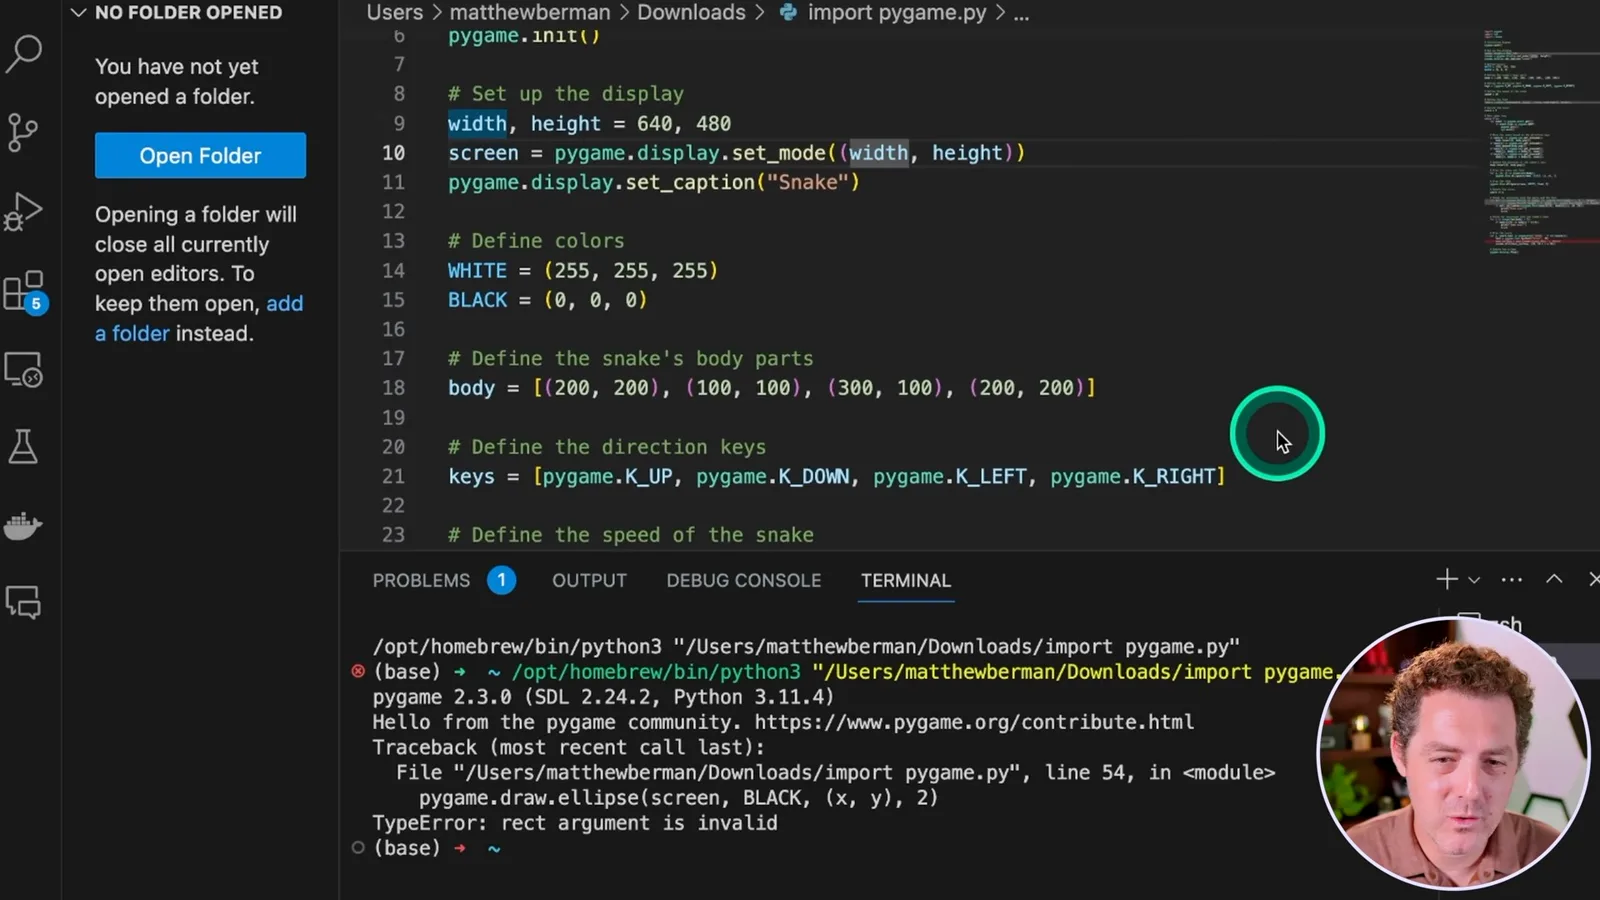Open the Source Control view
Screen dimensions: 1600x900
tap(24, 132)
